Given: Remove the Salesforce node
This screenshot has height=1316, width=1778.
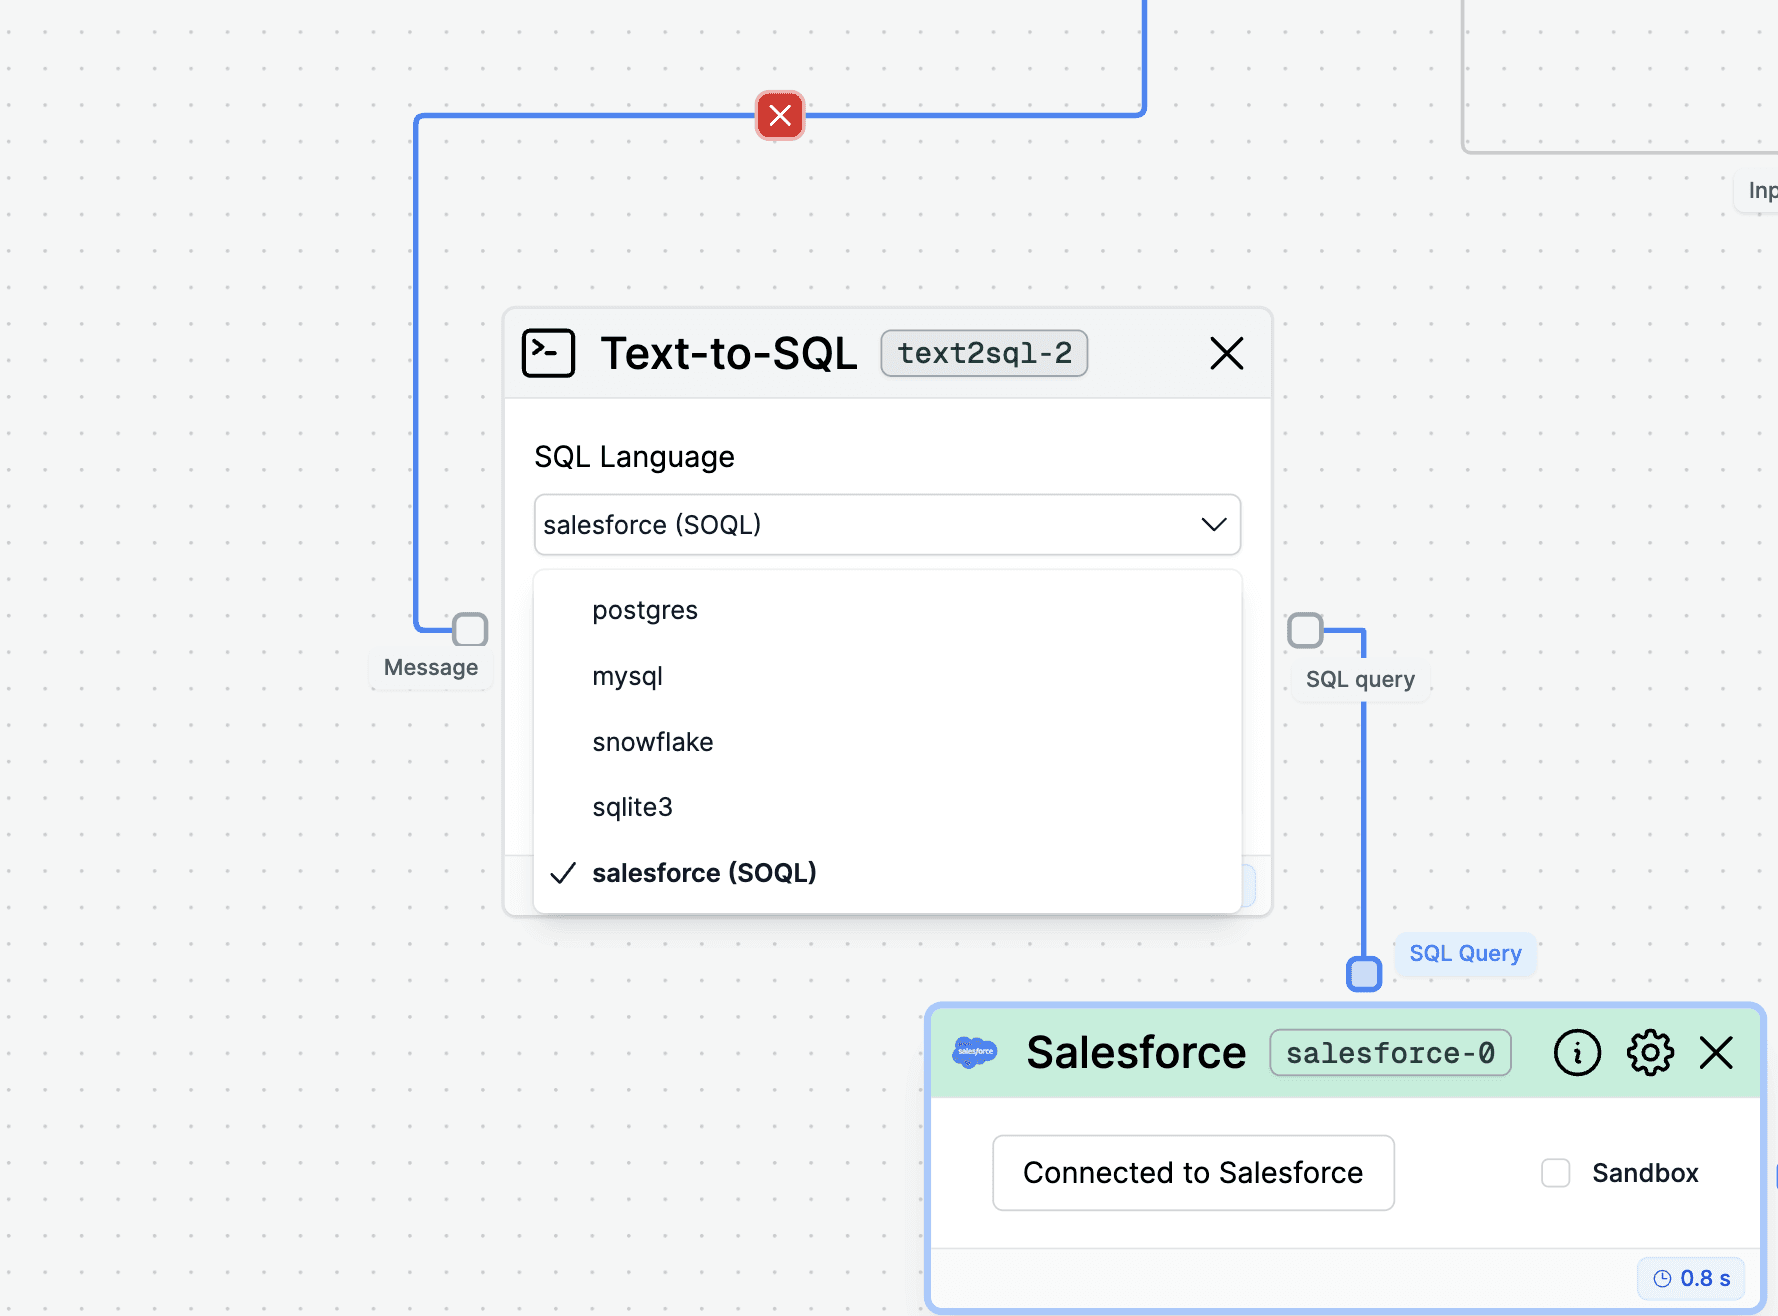Looking at the screenshot, I should point(1716,1052).
